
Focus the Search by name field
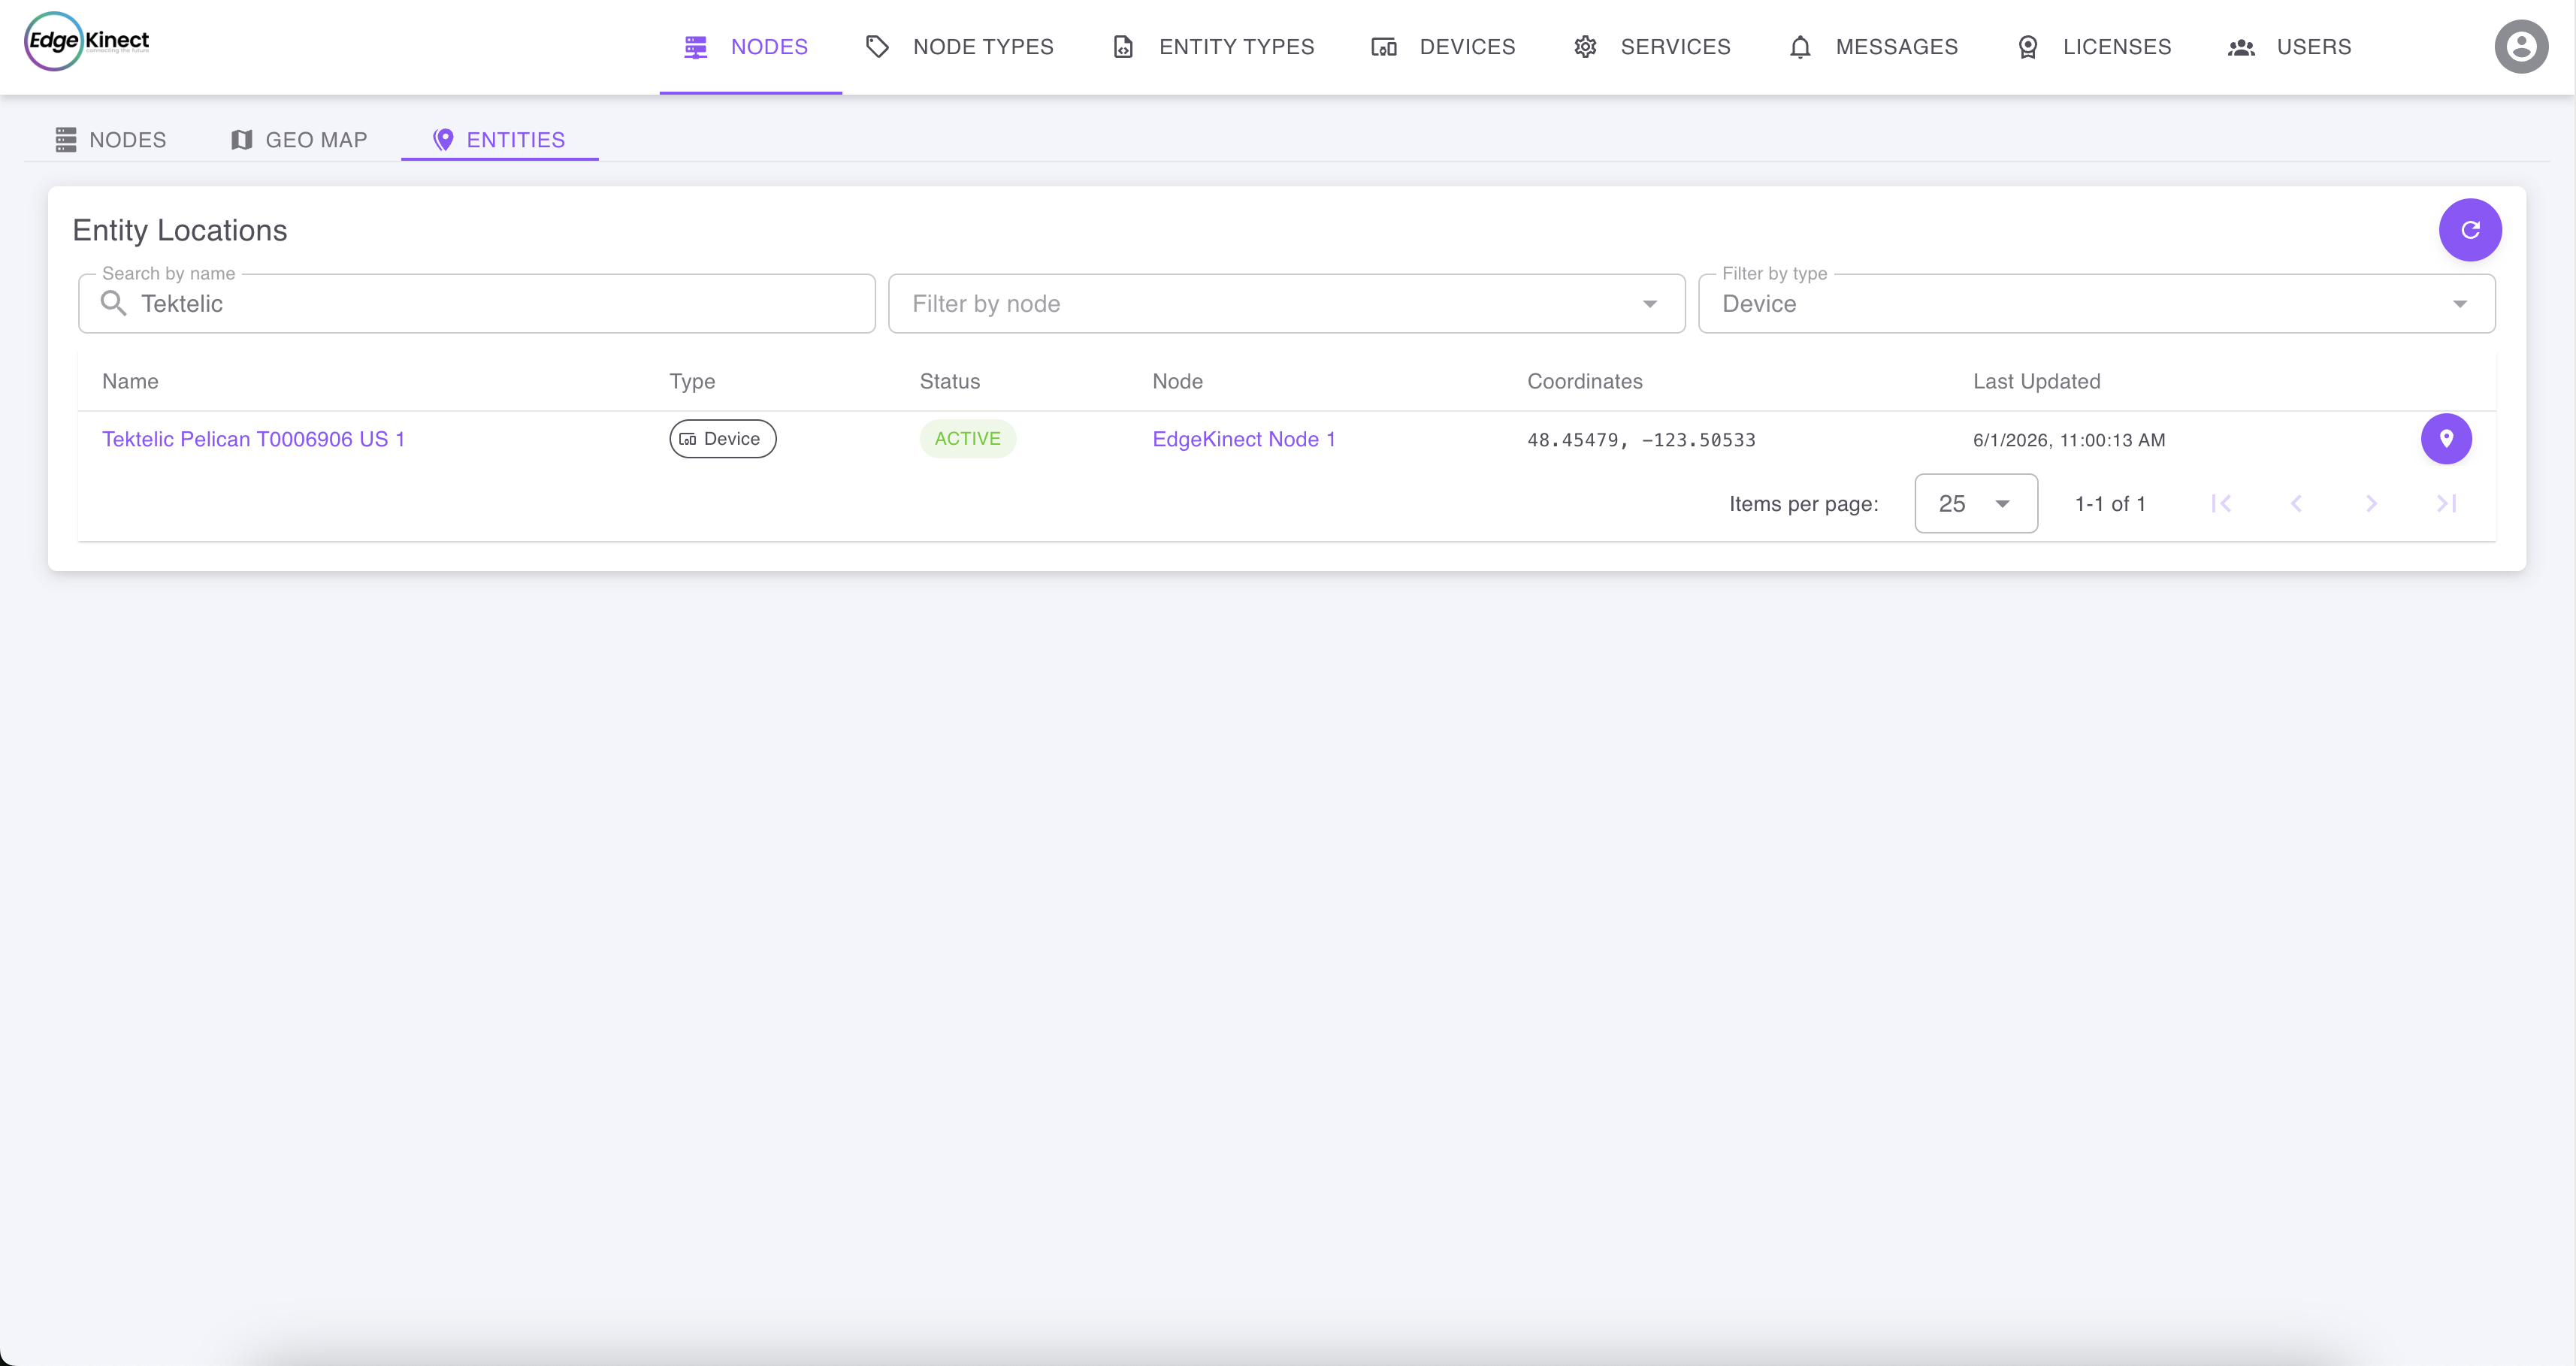pos(477,304)
